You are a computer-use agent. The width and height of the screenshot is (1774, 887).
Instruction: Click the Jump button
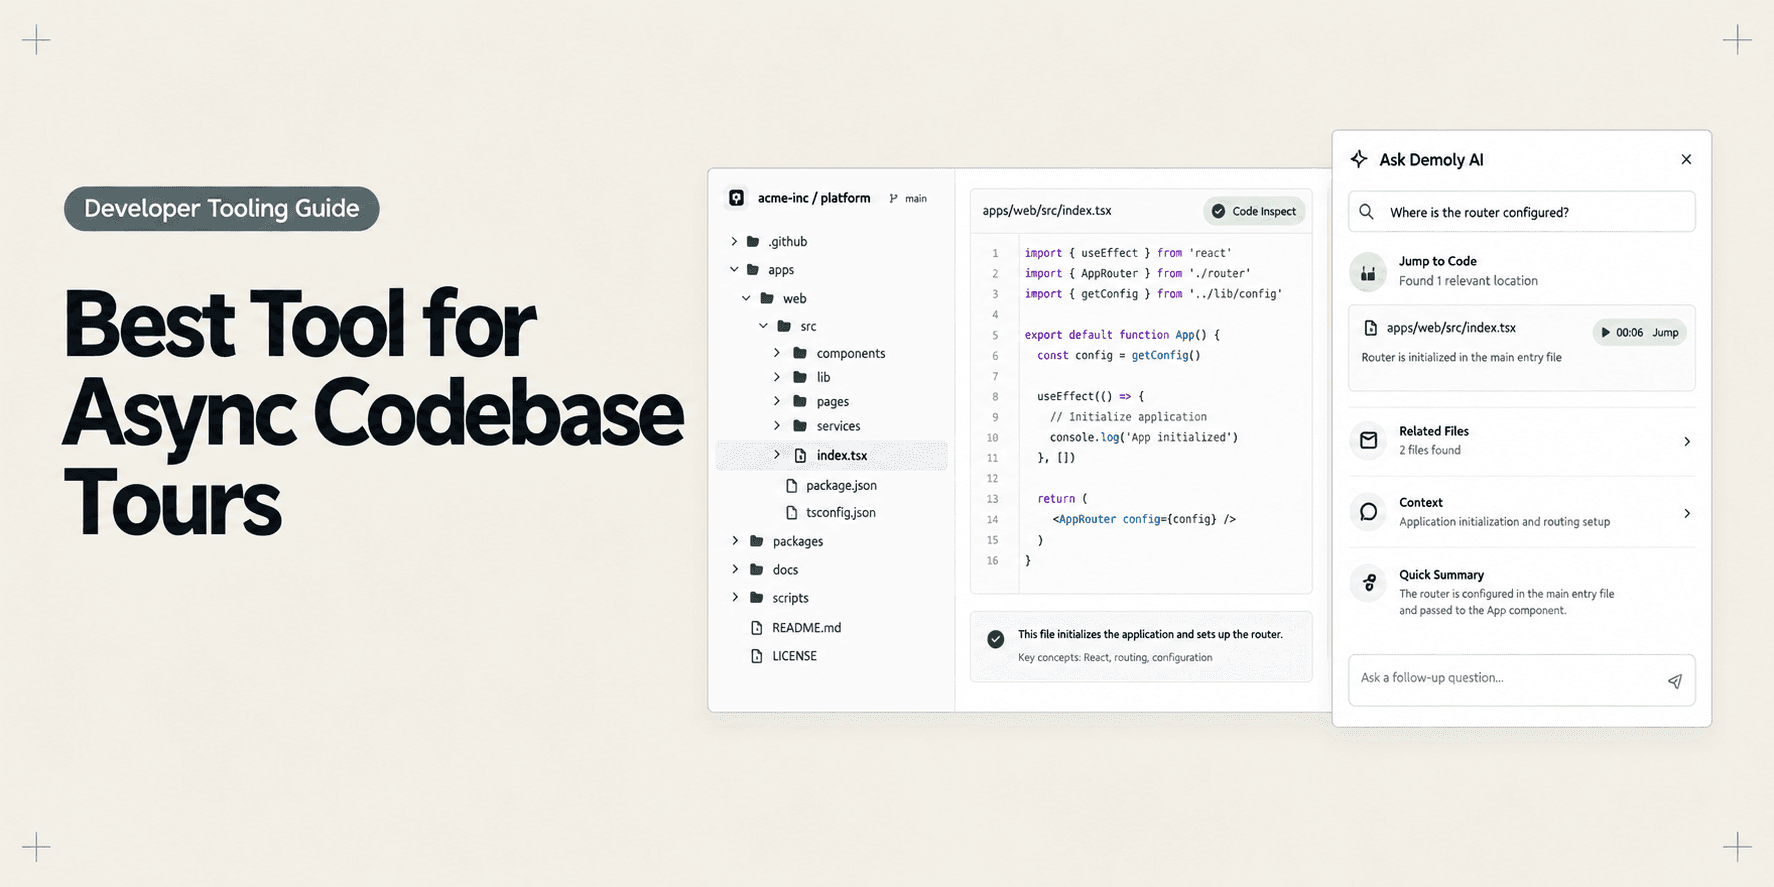[1665, 332]
